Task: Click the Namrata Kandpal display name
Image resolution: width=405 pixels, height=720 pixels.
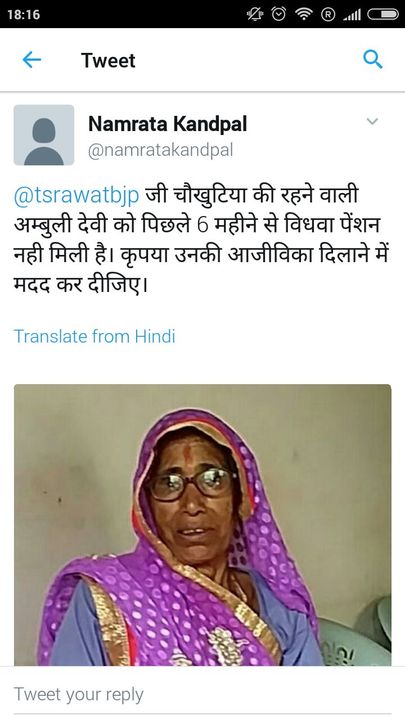Action: tap(168, 124)
